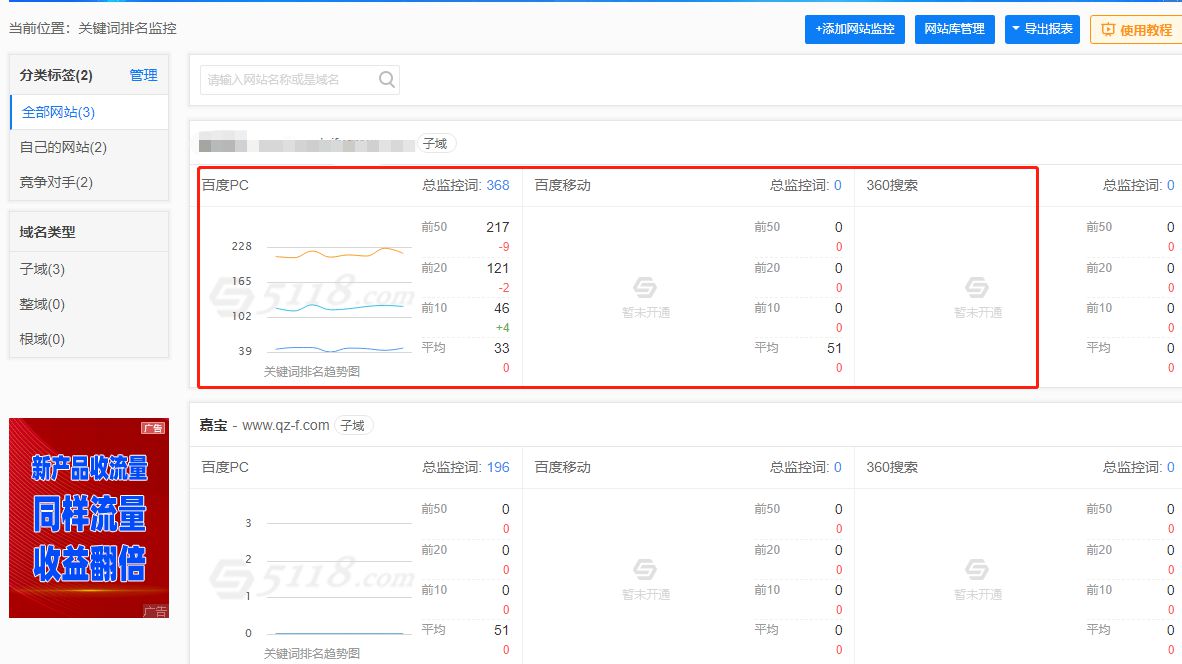Click 百度移动 平均 value 51 in first site
1182x664 pixels.
point(834,348)
